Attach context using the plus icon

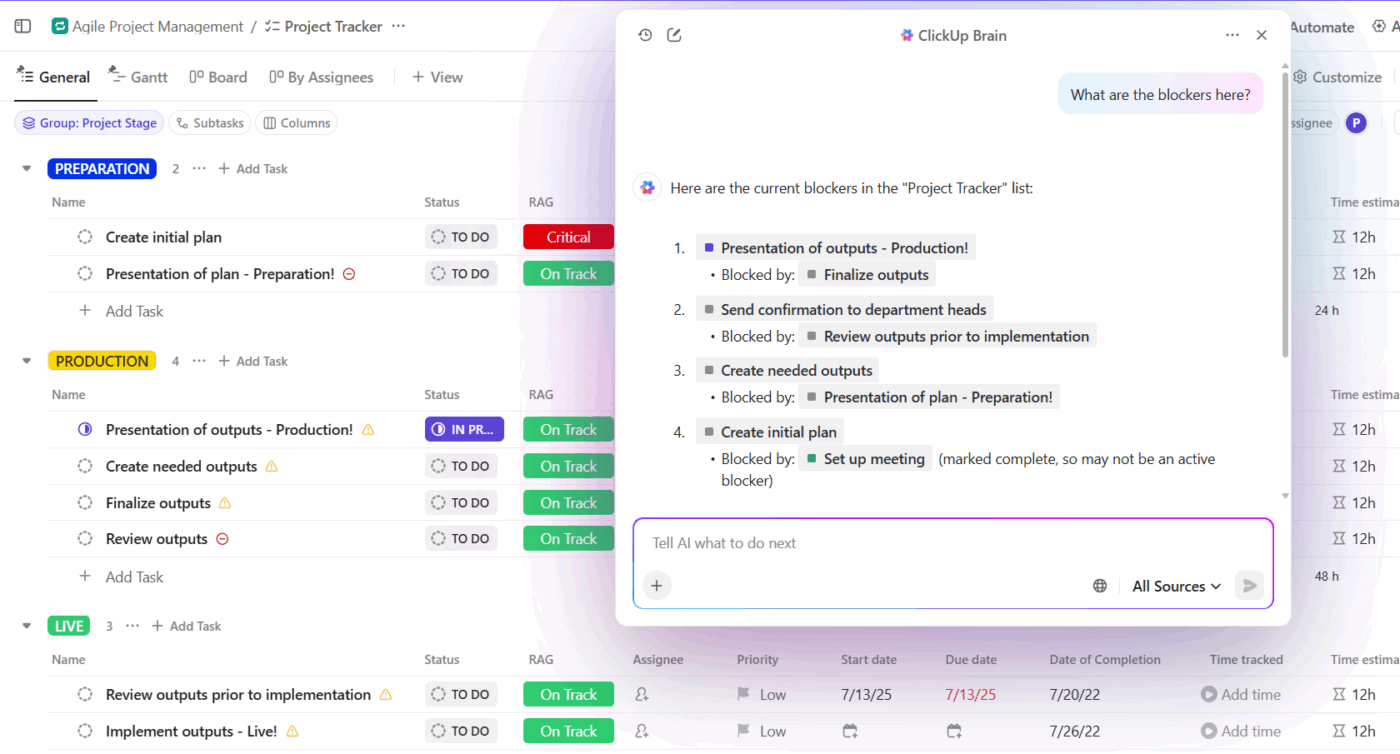point(657,585)
